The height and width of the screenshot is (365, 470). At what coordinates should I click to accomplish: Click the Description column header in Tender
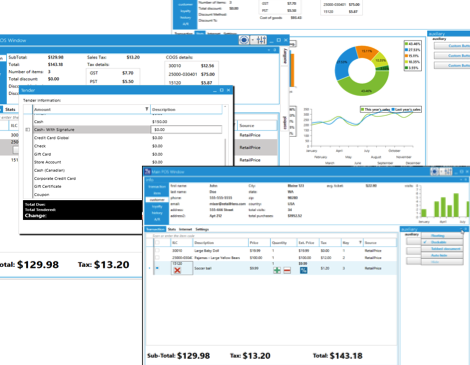[x=186, y=109]
